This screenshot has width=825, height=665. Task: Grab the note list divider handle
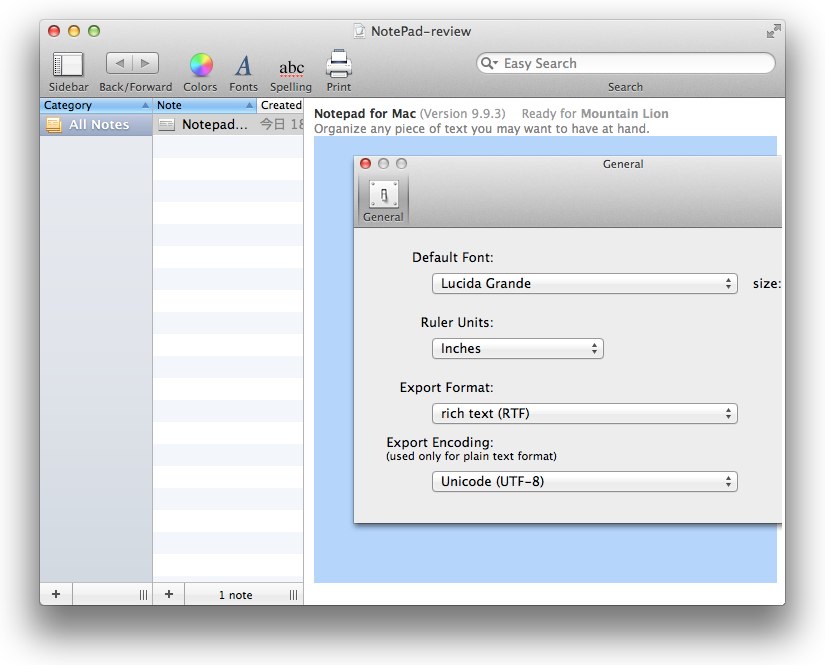click(x=293, y=595)
